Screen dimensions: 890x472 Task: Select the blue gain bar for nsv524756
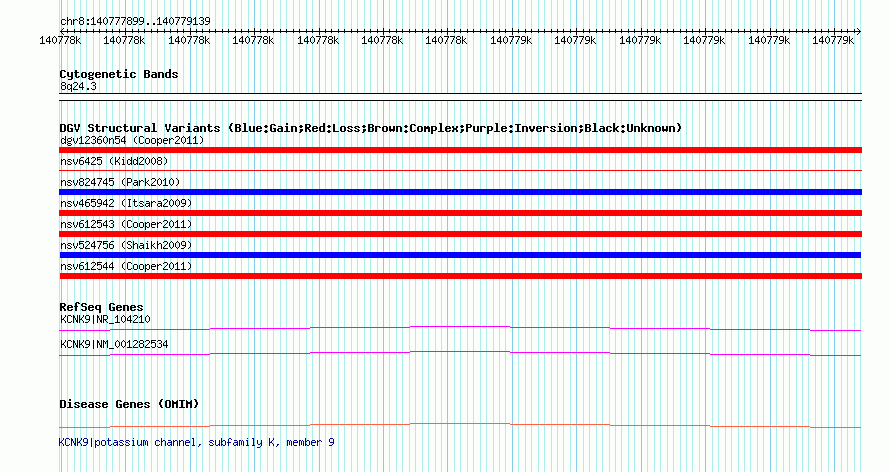pyautogui.click(x=460, y=255)
